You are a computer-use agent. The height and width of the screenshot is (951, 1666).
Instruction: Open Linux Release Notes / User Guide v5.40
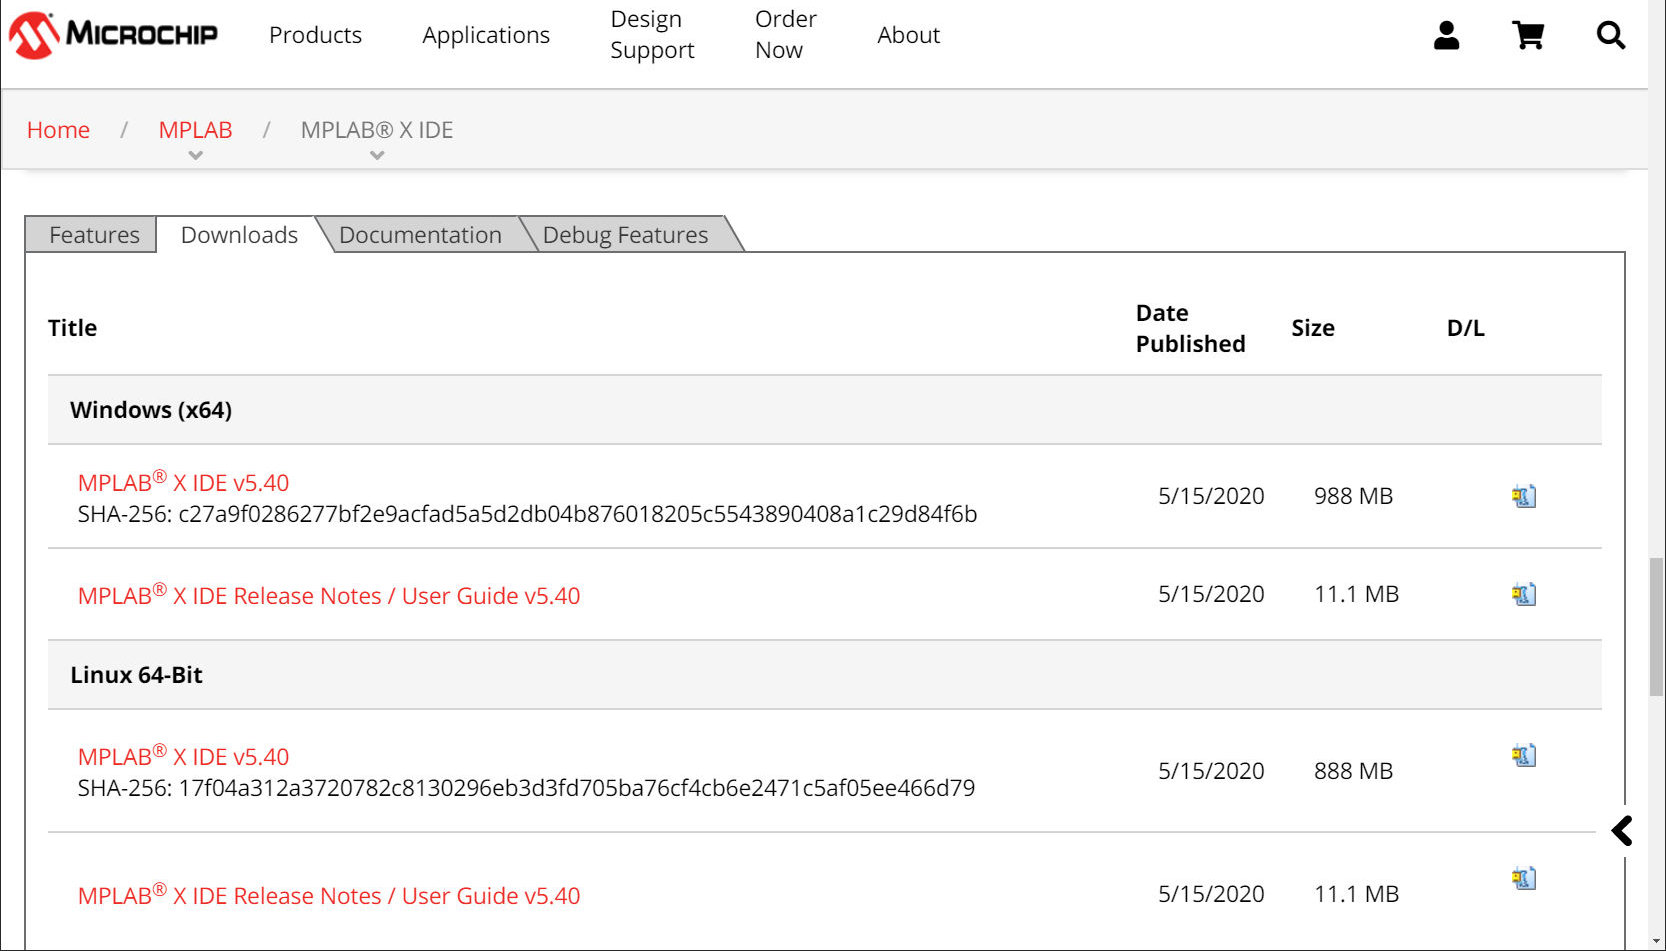329,895
